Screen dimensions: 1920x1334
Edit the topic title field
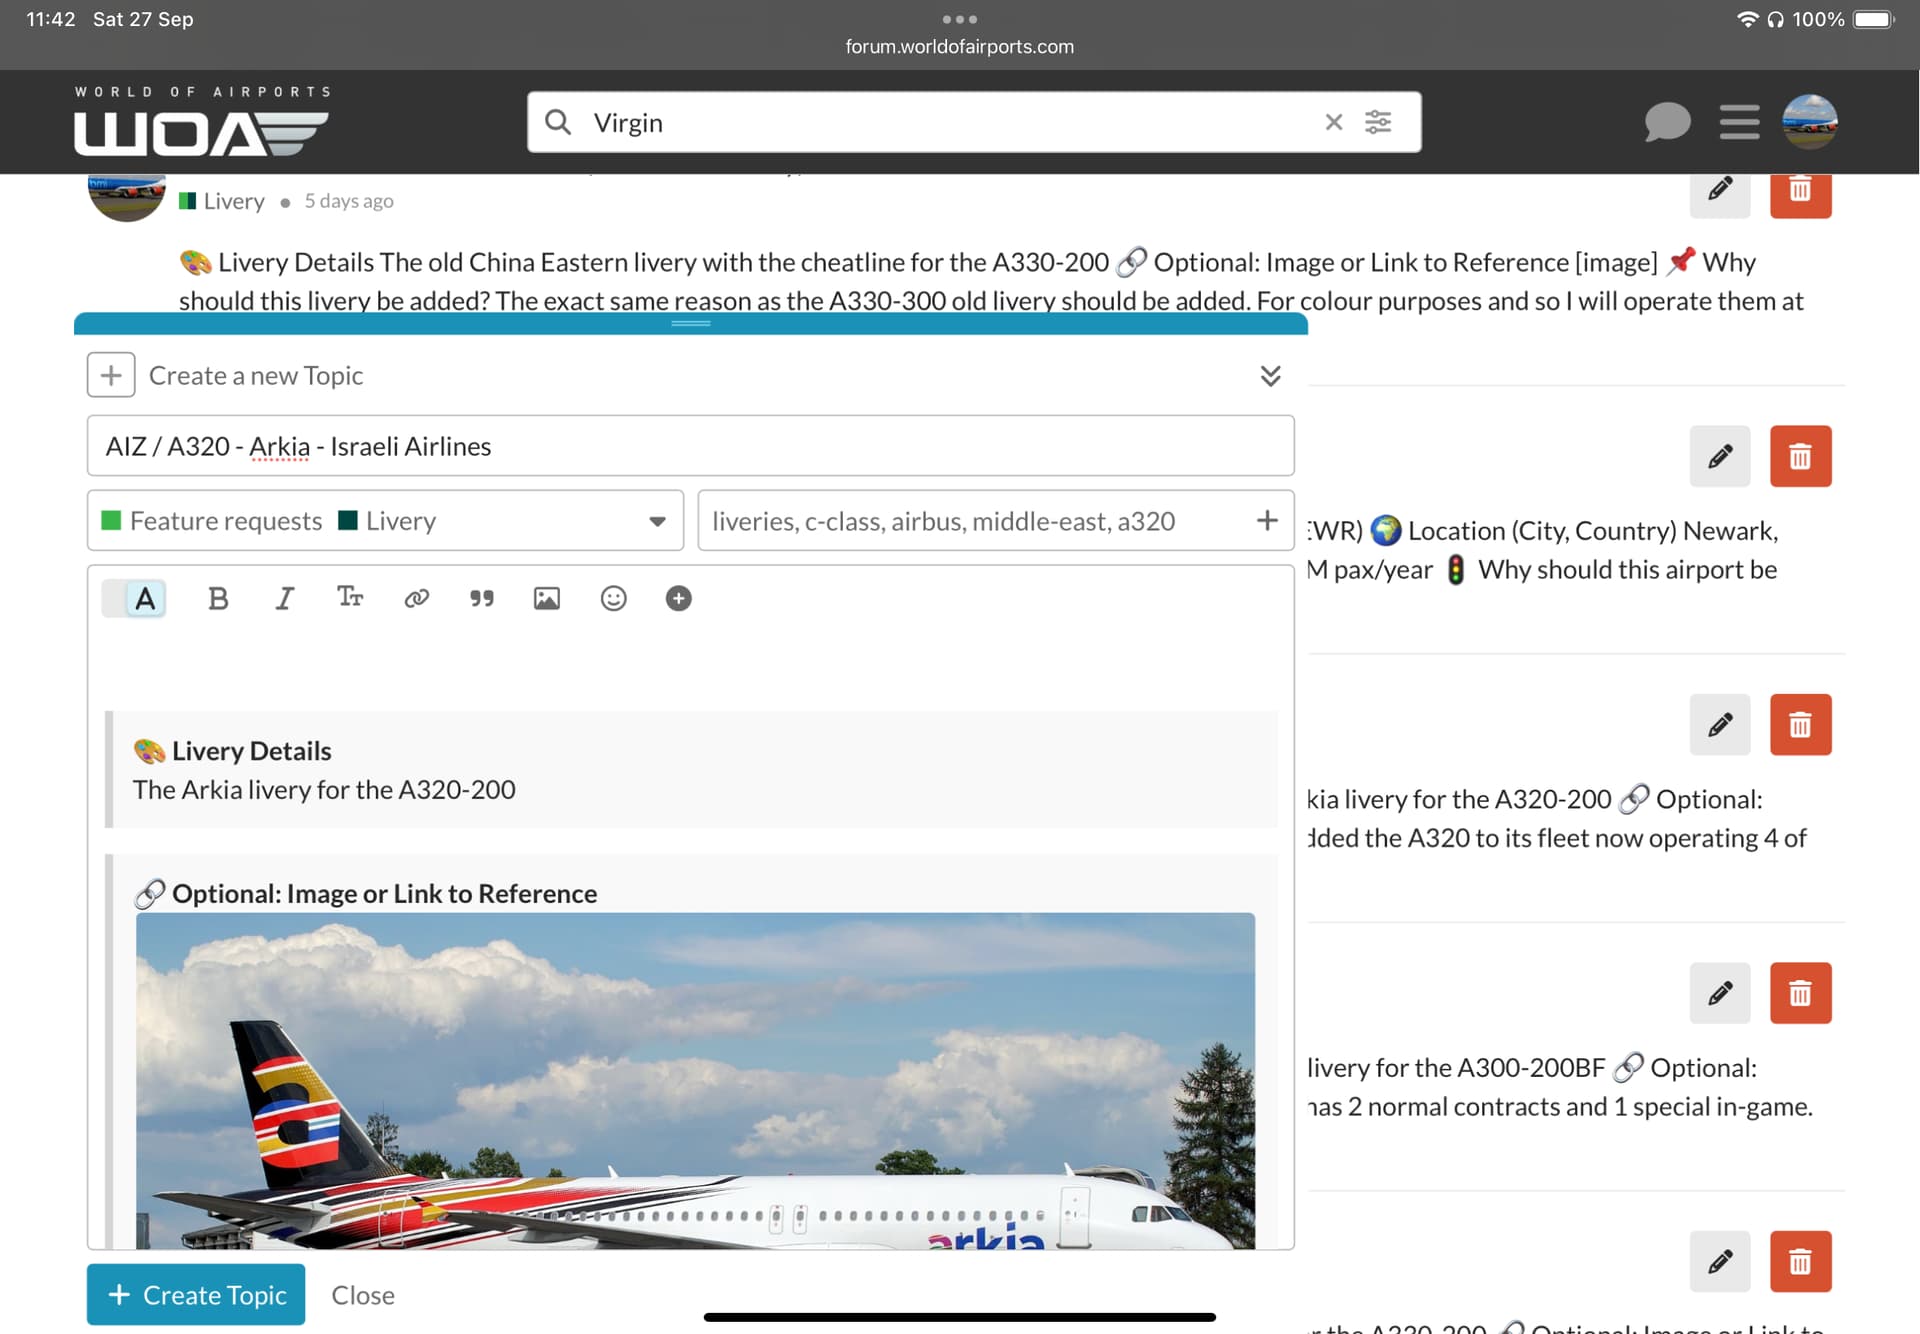tap(690, 446)
